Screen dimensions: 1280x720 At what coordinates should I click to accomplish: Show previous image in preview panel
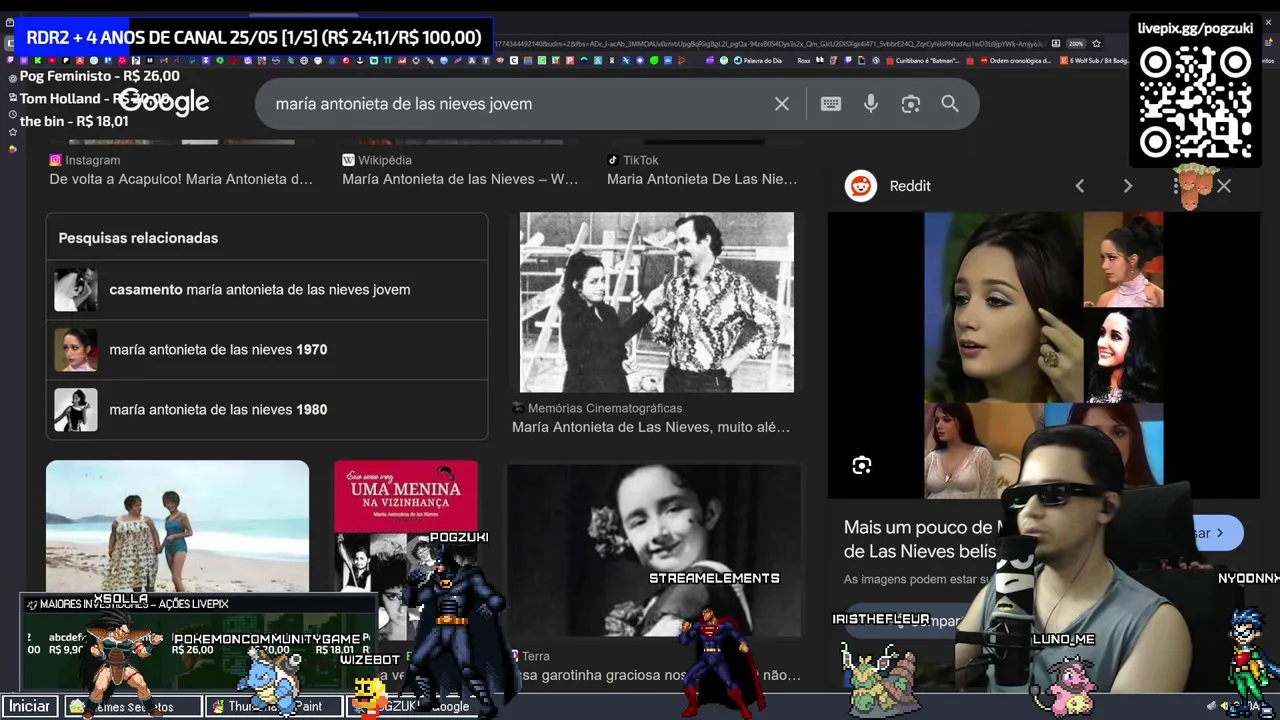(1080, 186)
